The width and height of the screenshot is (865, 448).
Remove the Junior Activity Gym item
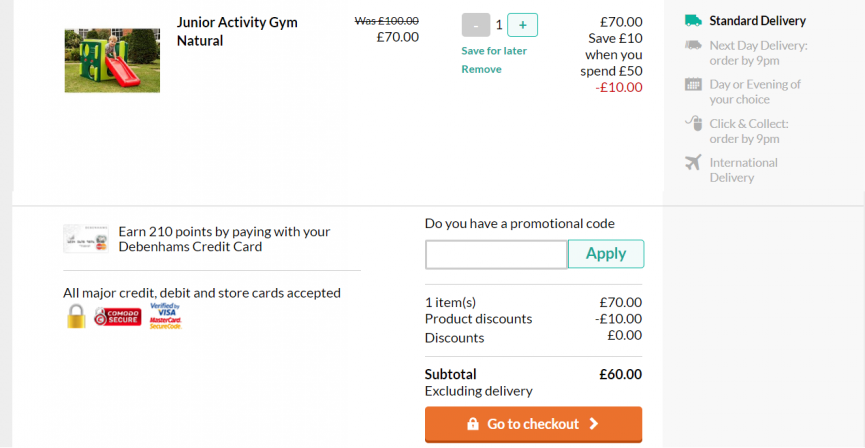click(x=482, y=69)
